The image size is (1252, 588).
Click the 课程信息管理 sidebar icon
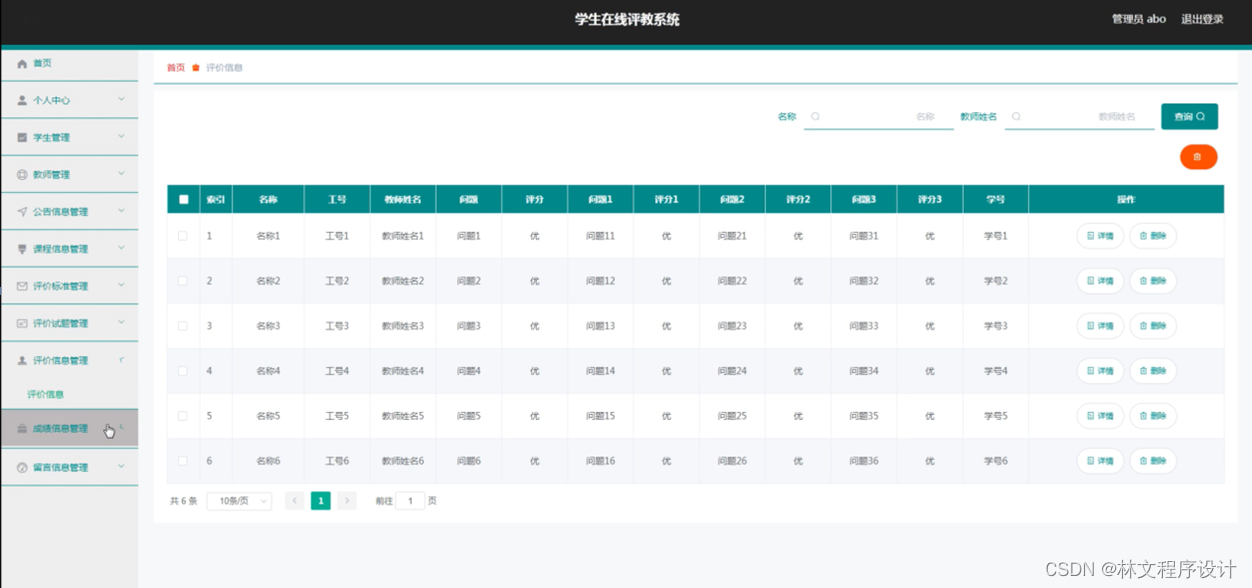(22, 249)
